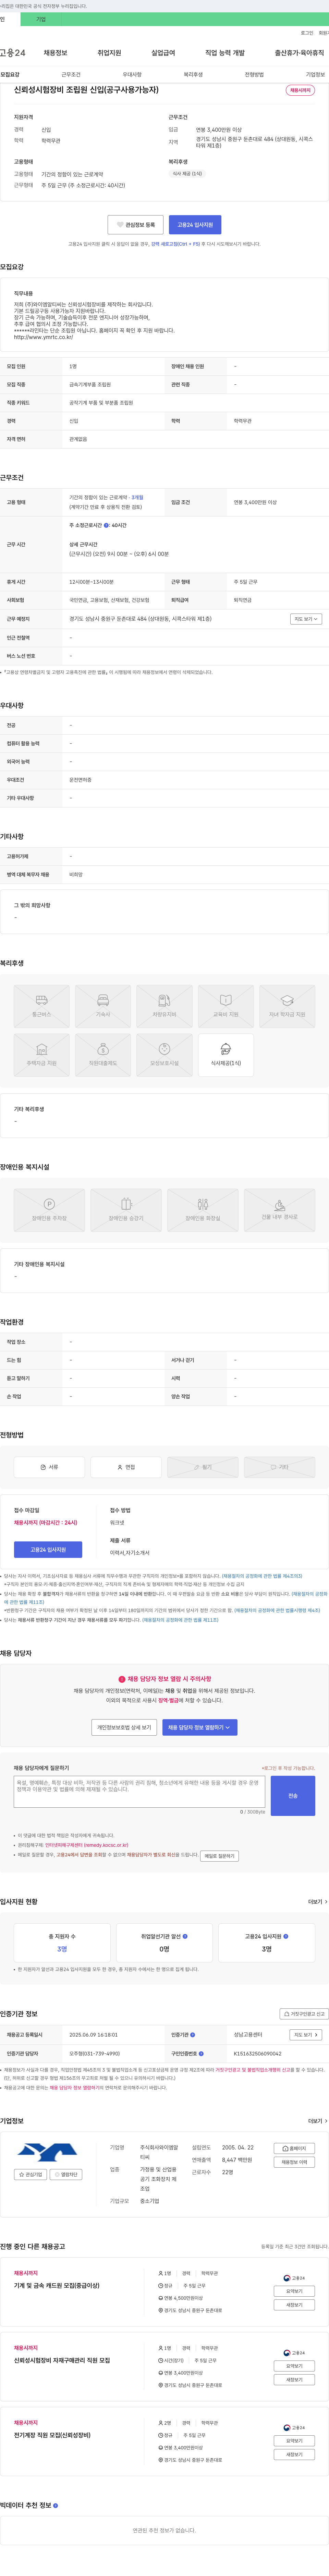Open the 실업급여 menu
This screenshot has height=2576, width=329.
coord(163,53)
